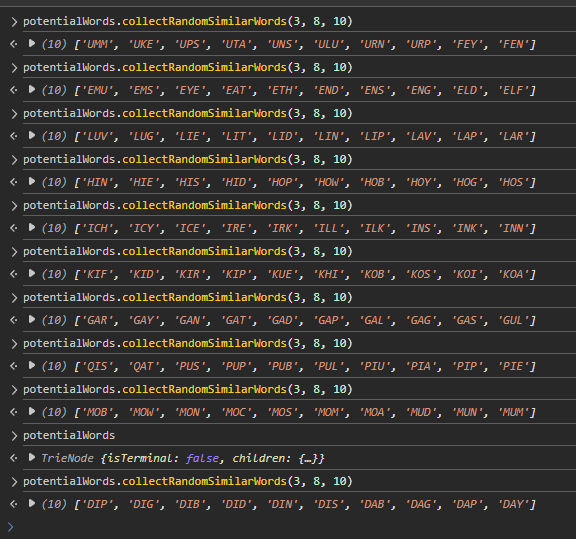This screenshot has width=576, height=539.
Task: Expand the array starting with 'QIS'
Action: pos(32,366)
